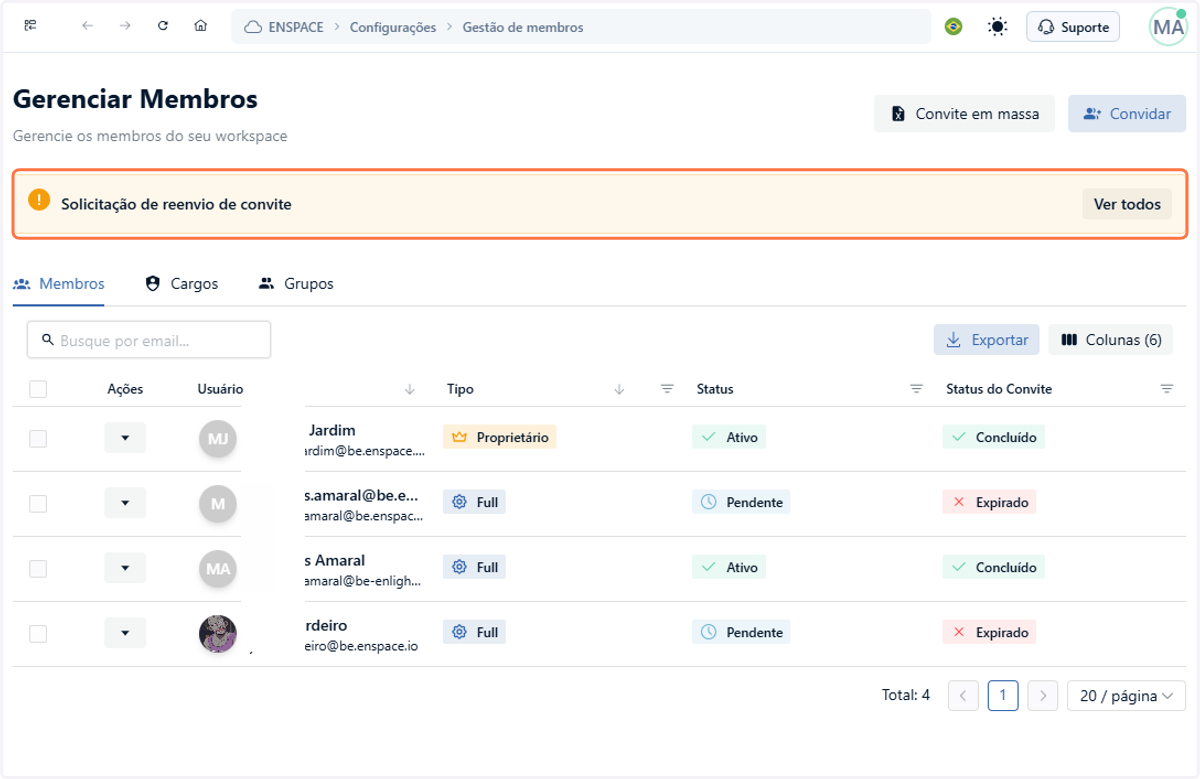Focus the Busque por email search field
Image resolution: width=1200 pixels, height=779 pixels.
(x=149, y=340)
